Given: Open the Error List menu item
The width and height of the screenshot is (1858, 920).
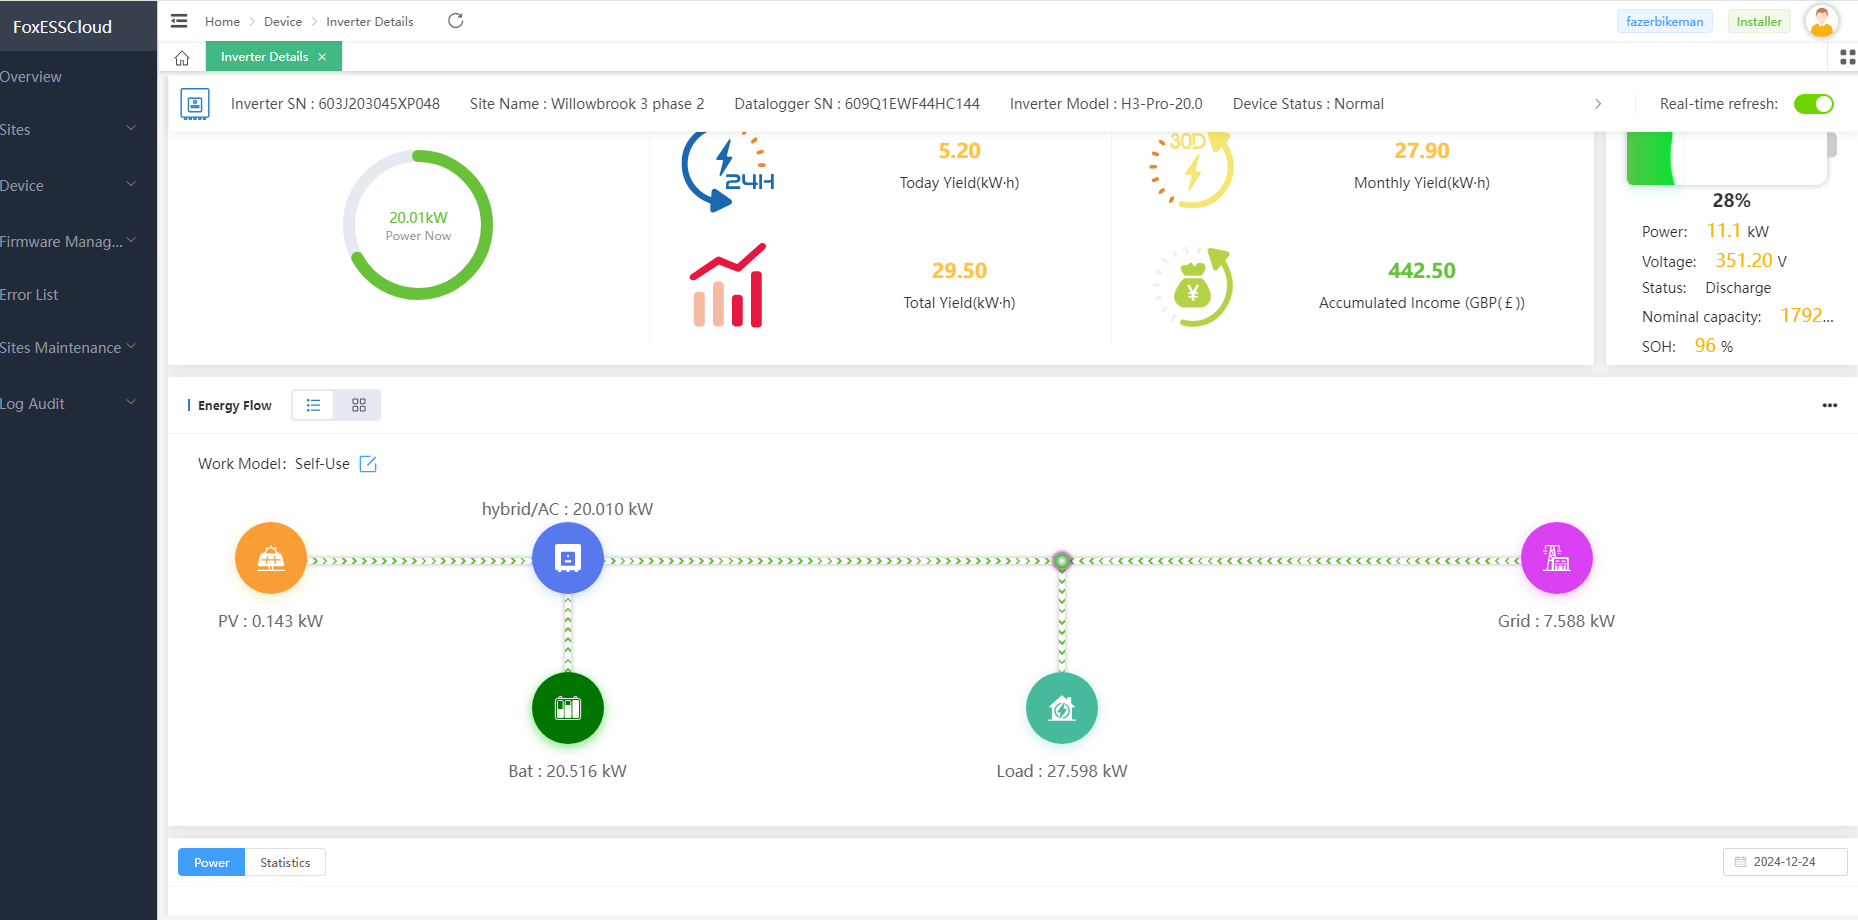Looking at the screenshot, I should (x=30, y=295).
